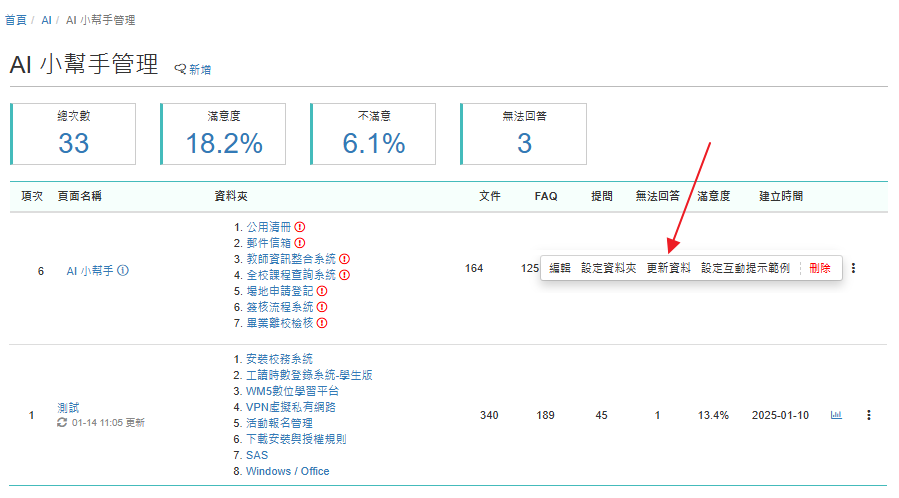The image size is (899, 498).
Task: Click the warning icon beside 教師資訊整合系統
Action: [x=344, y=259]
